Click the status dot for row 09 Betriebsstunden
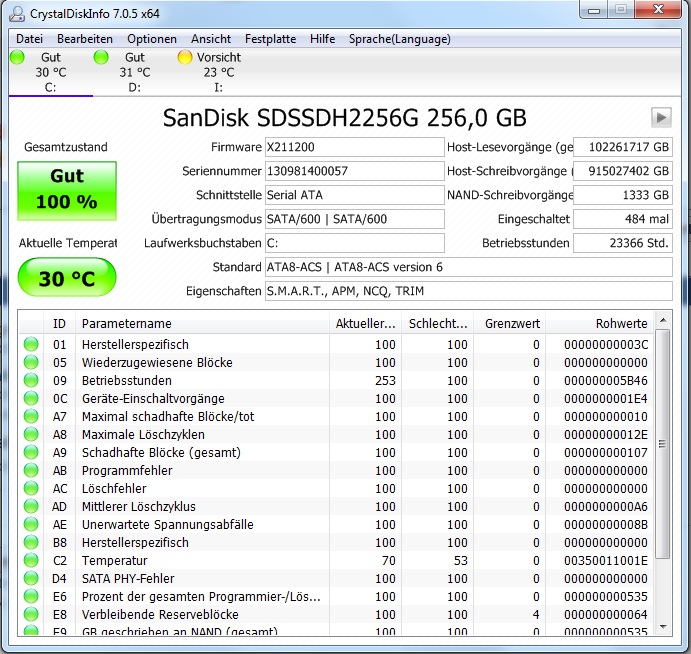 click(31, 380)
